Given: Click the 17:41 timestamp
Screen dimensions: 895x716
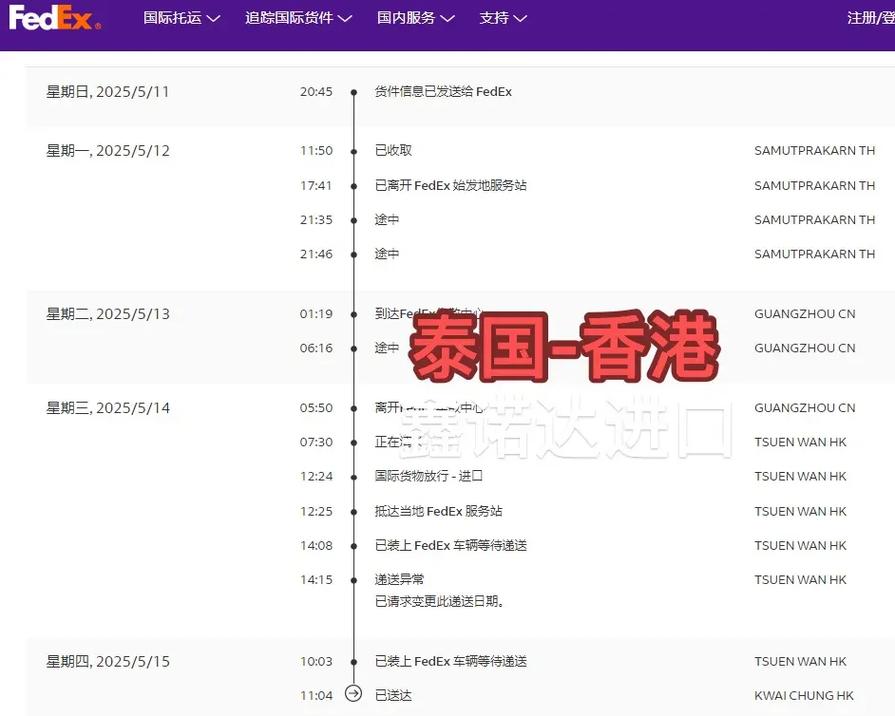Looking at the screenshot, I should 316,186.
